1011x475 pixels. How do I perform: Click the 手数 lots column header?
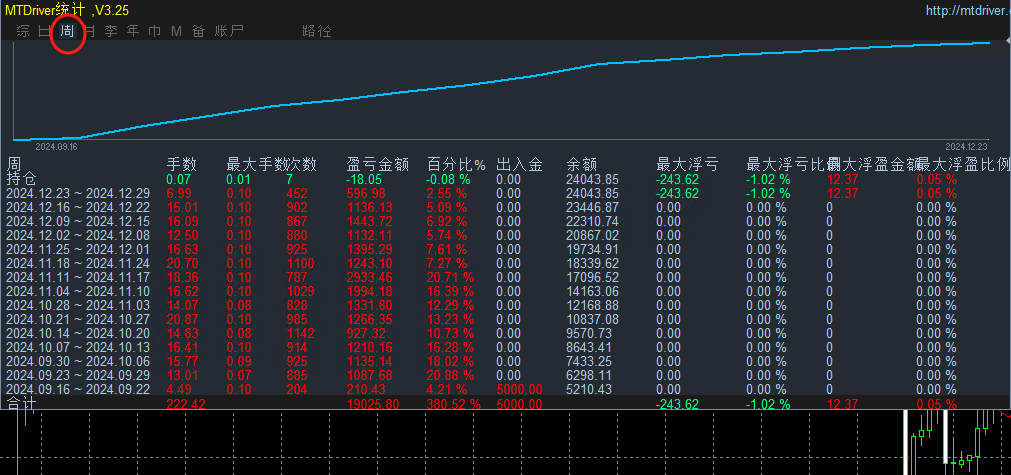click(x=181, y=165)
